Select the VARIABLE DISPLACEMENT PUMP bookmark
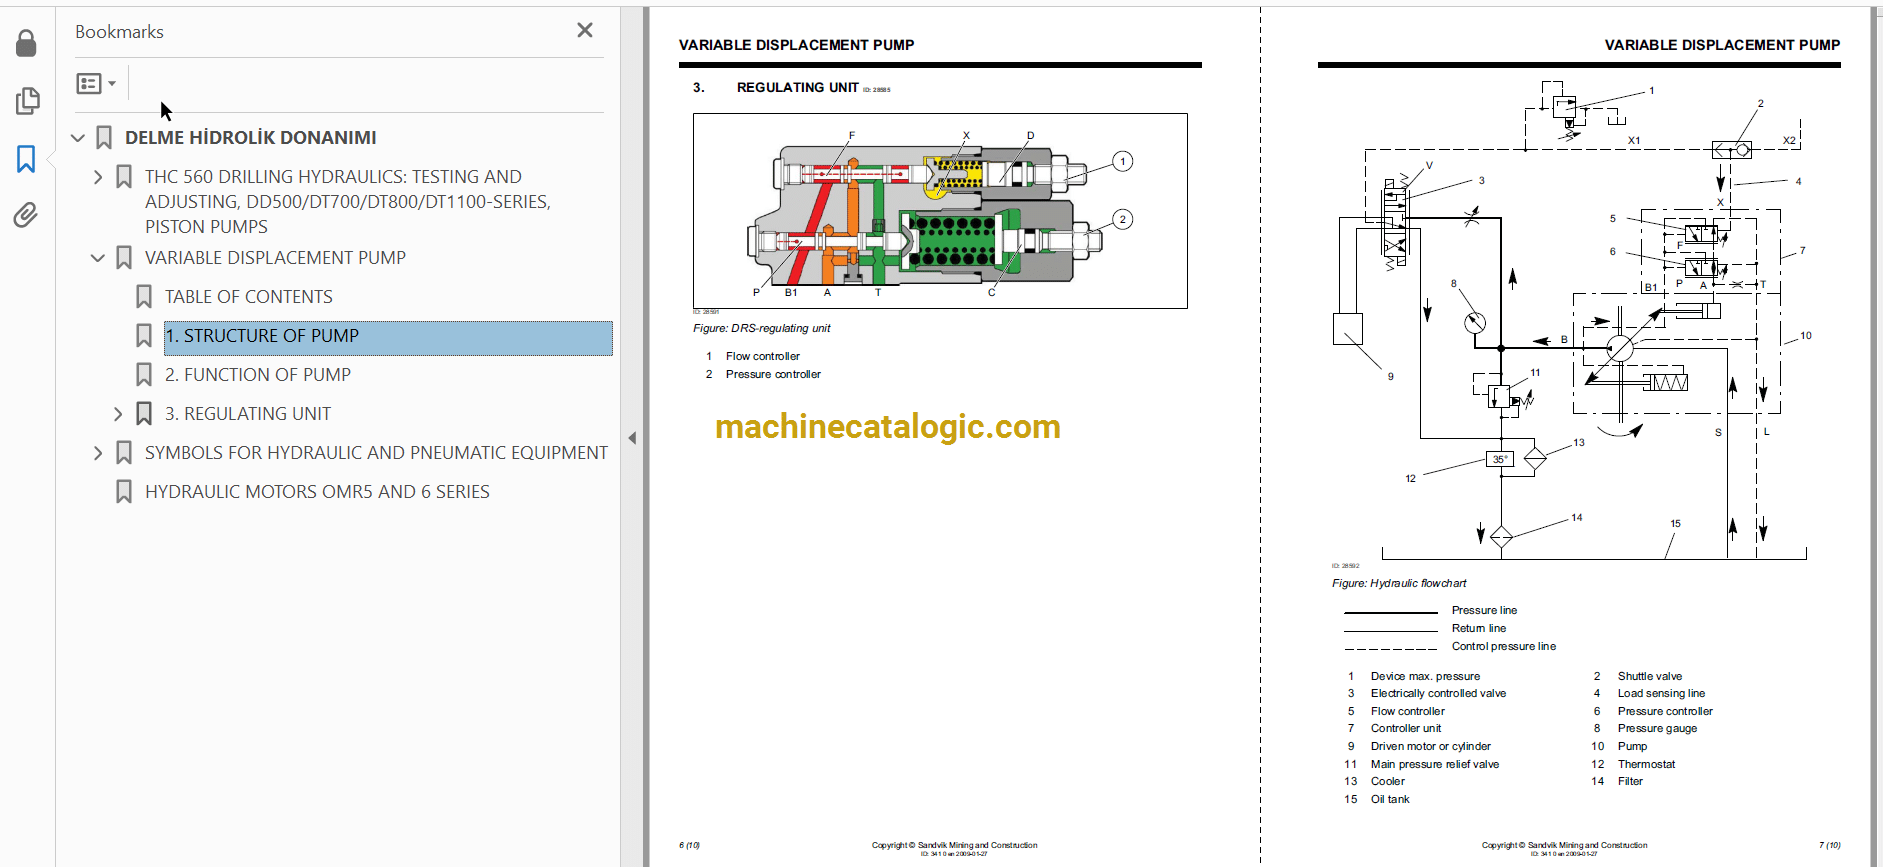 click(x=275, y=258)
